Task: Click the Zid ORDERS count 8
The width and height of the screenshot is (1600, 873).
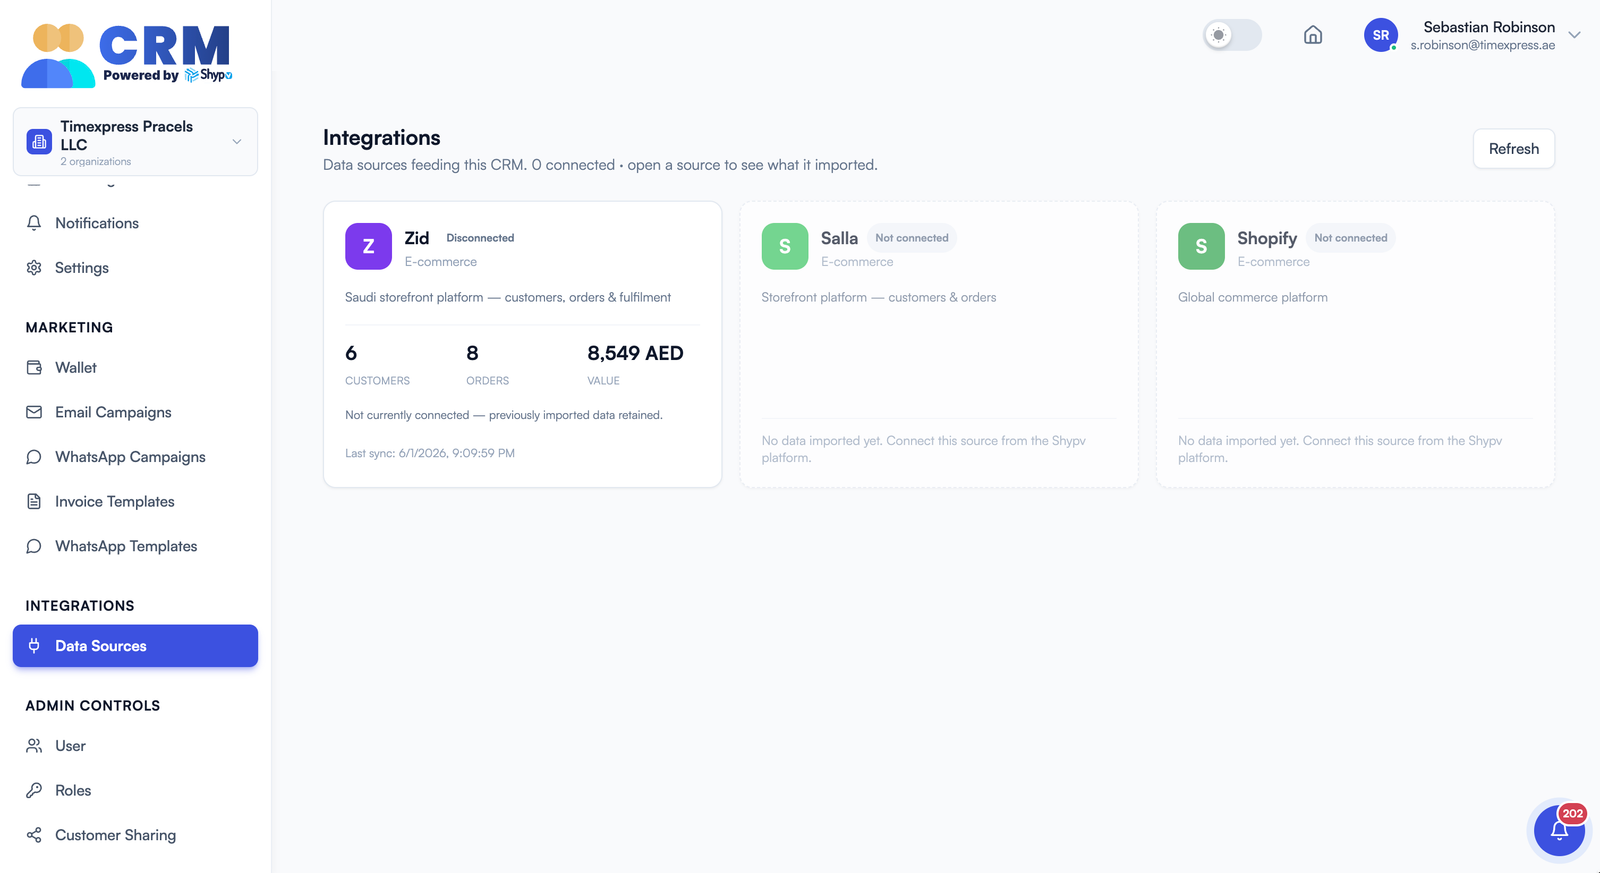Action: coord(472,353)
